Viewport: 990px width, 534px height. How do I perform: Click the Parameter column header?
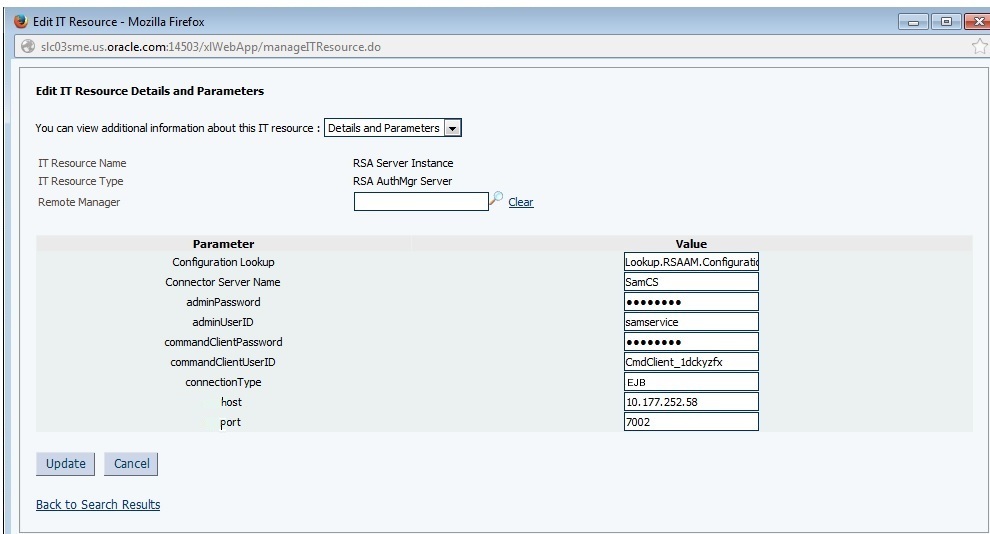tap(224, 244)
